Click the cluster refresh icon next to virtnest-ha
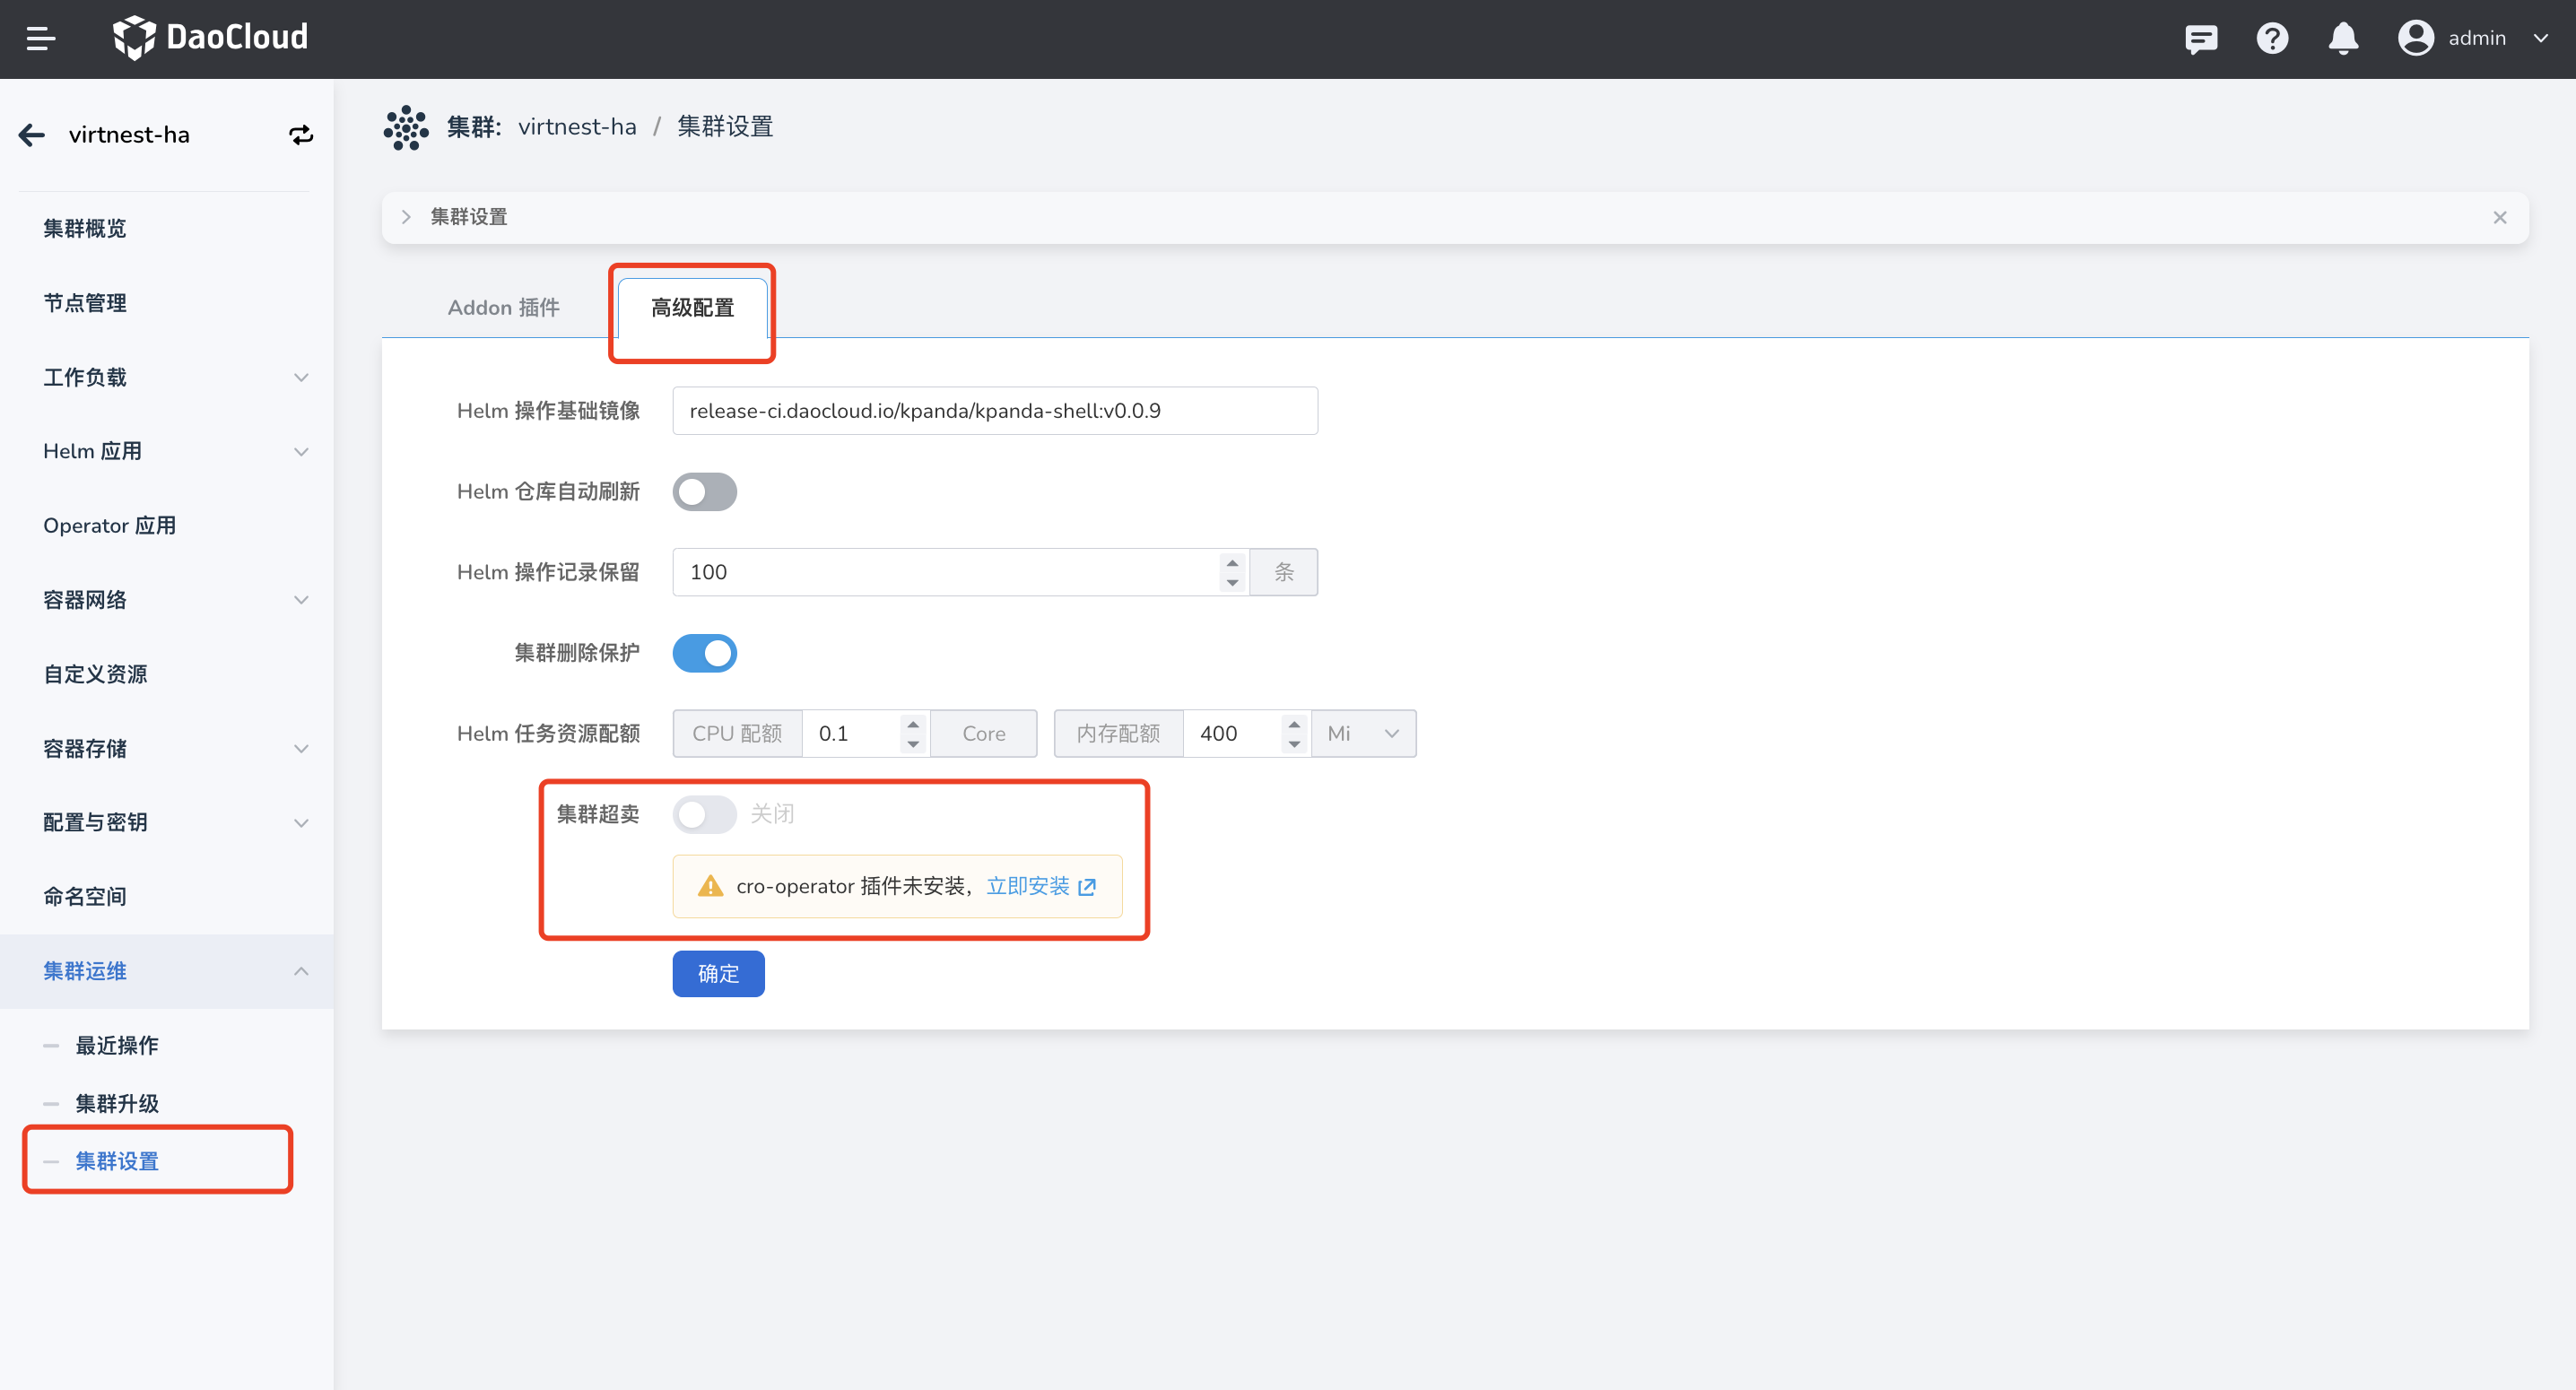 (x=300, y=134)
